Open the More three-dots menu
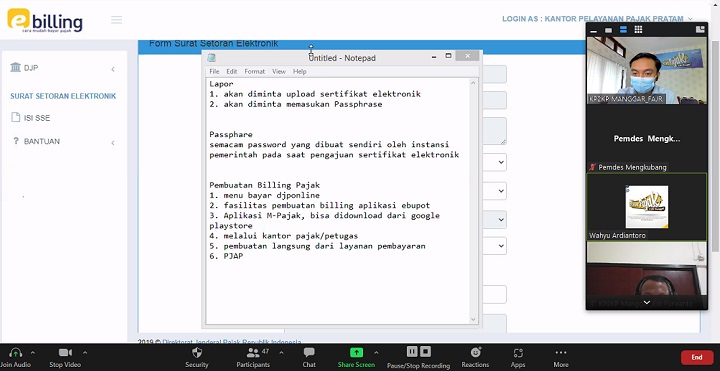The width and height of the screenshot is (720, 371). coord(561,353)
